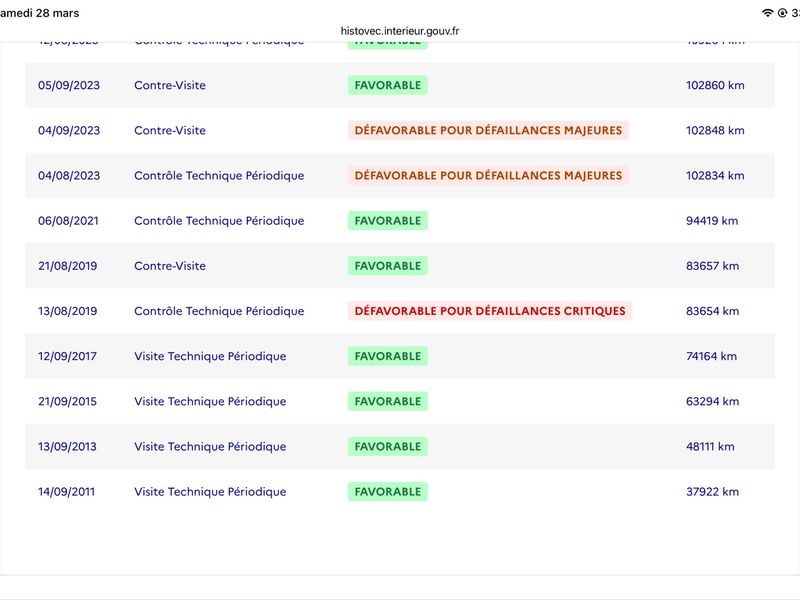Screen dimensions: 800x600
Task: Tap the FAVORABLE badge for 14/09/2011
Action: click(387, 491)
